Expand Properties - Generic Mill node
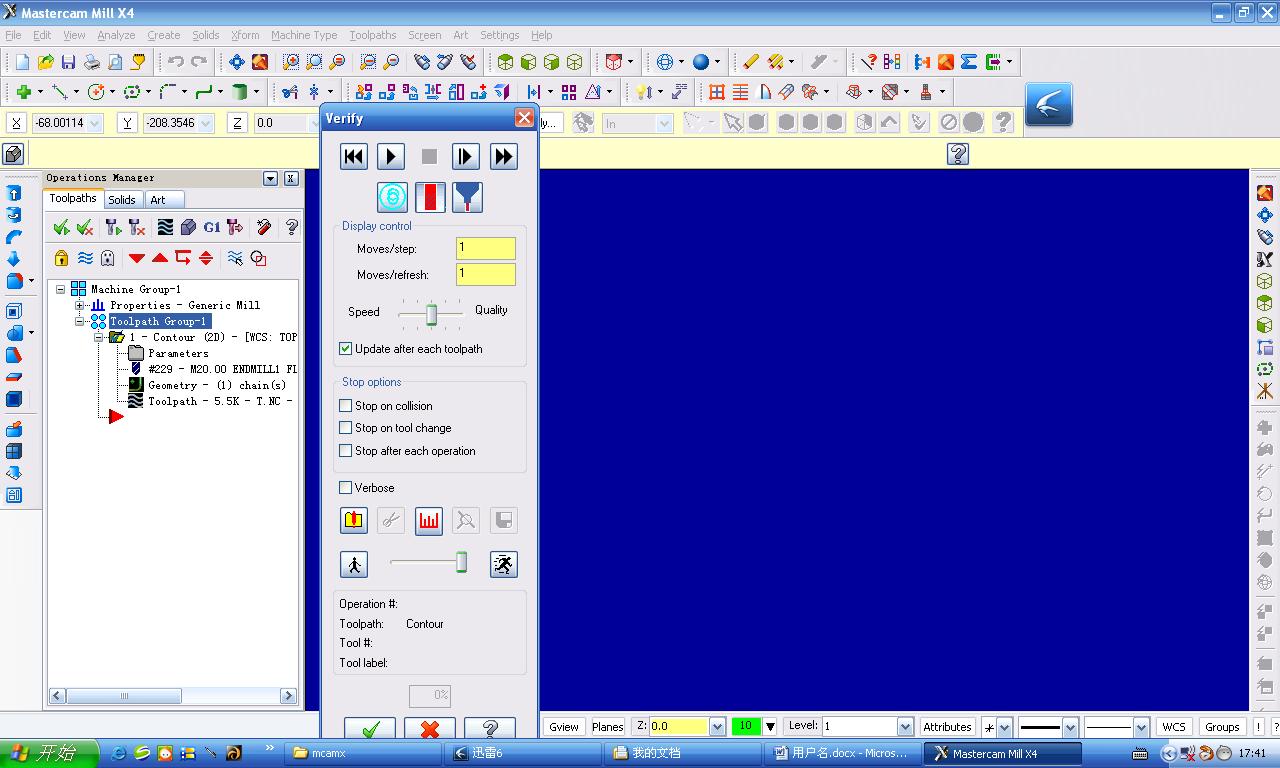This screenshot has height=768, width=1280. point(80,305)
